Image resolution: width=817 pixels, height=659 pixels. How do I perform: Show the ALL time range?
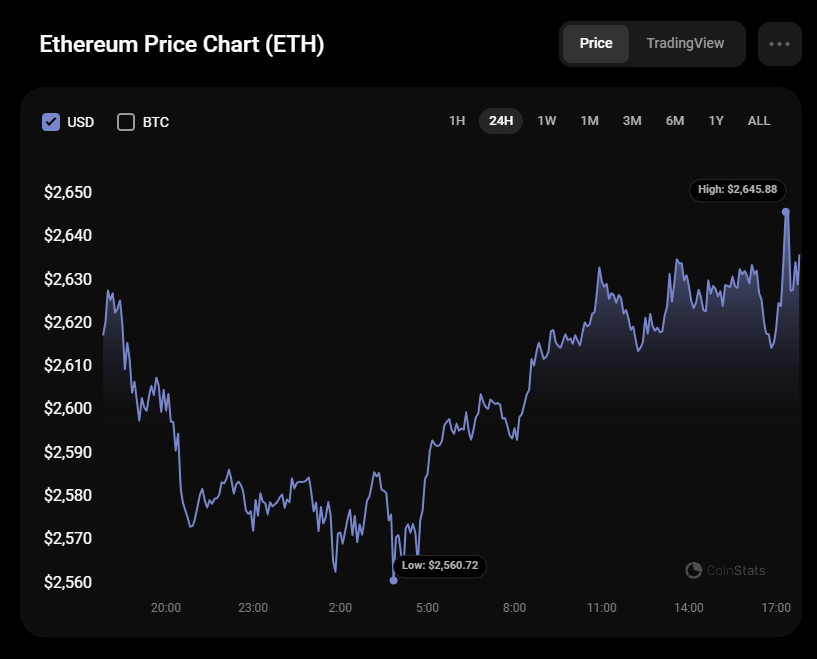tap(759, 121)
